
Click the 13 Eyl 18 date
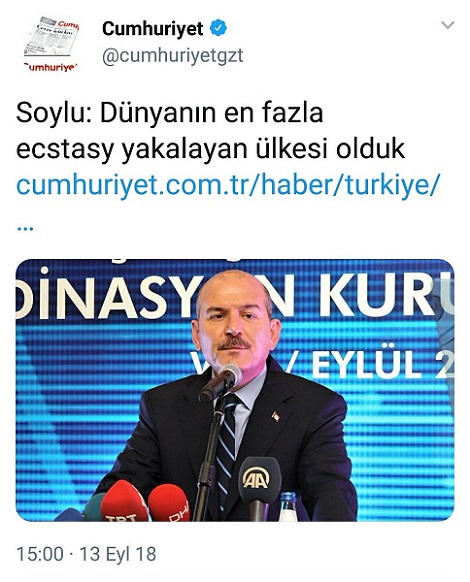click(118, 555)
